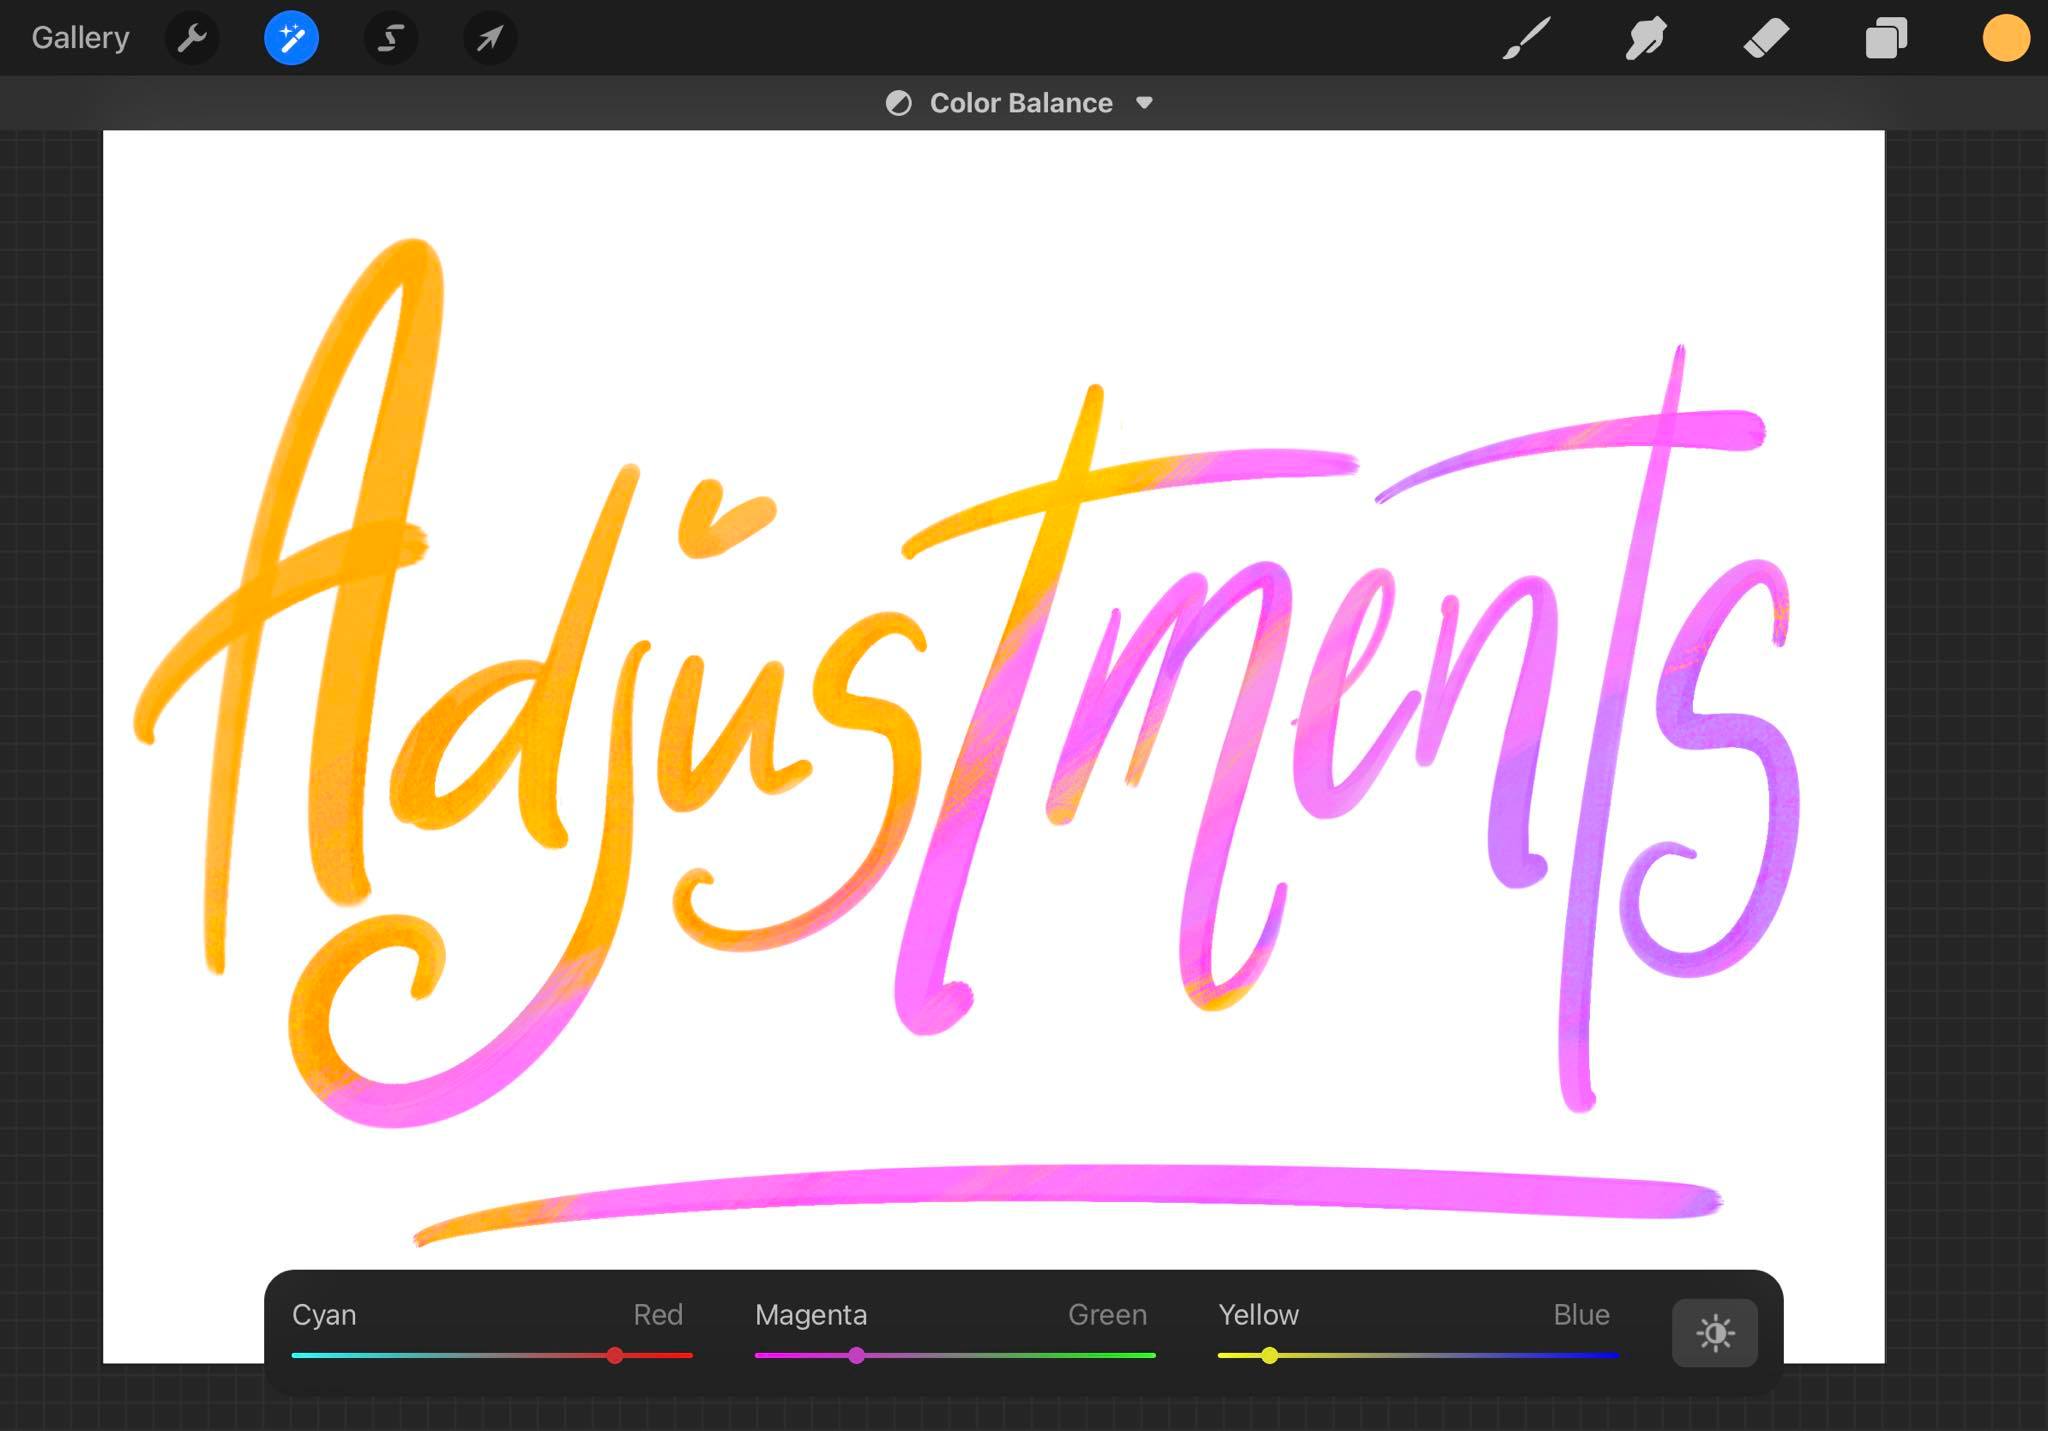The width and height of the screenshot is (2048, 1431).
Task: Click the Magenta-Green slider handle
Action: [x=856, y=1355]
